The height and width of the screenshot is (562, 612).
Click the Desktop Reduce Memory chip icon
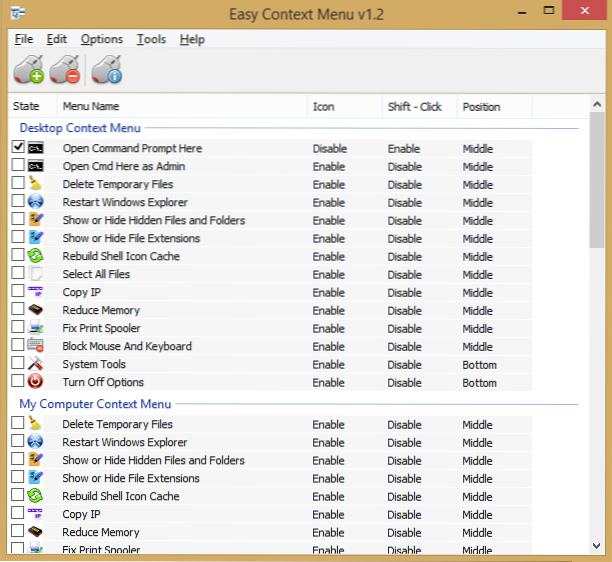(36, 310)
